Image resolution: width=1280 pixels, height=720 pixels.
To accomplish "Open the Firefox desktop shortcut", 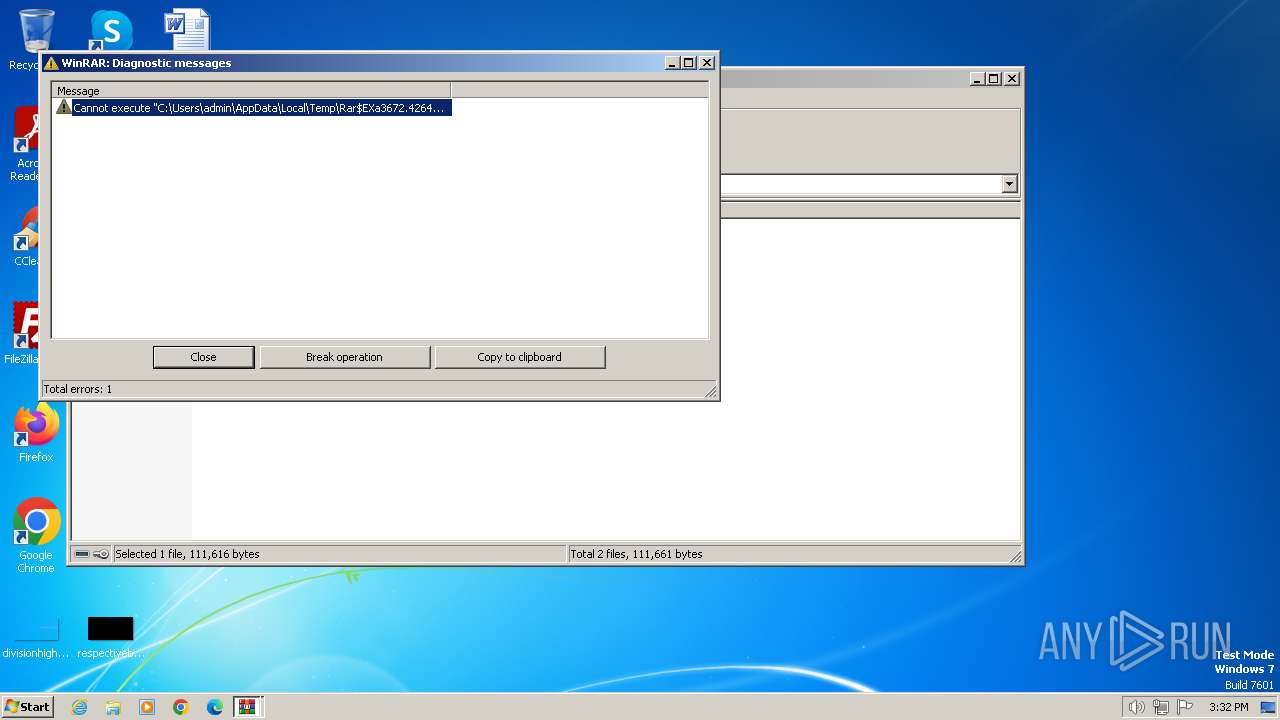I will coord(36,433).
